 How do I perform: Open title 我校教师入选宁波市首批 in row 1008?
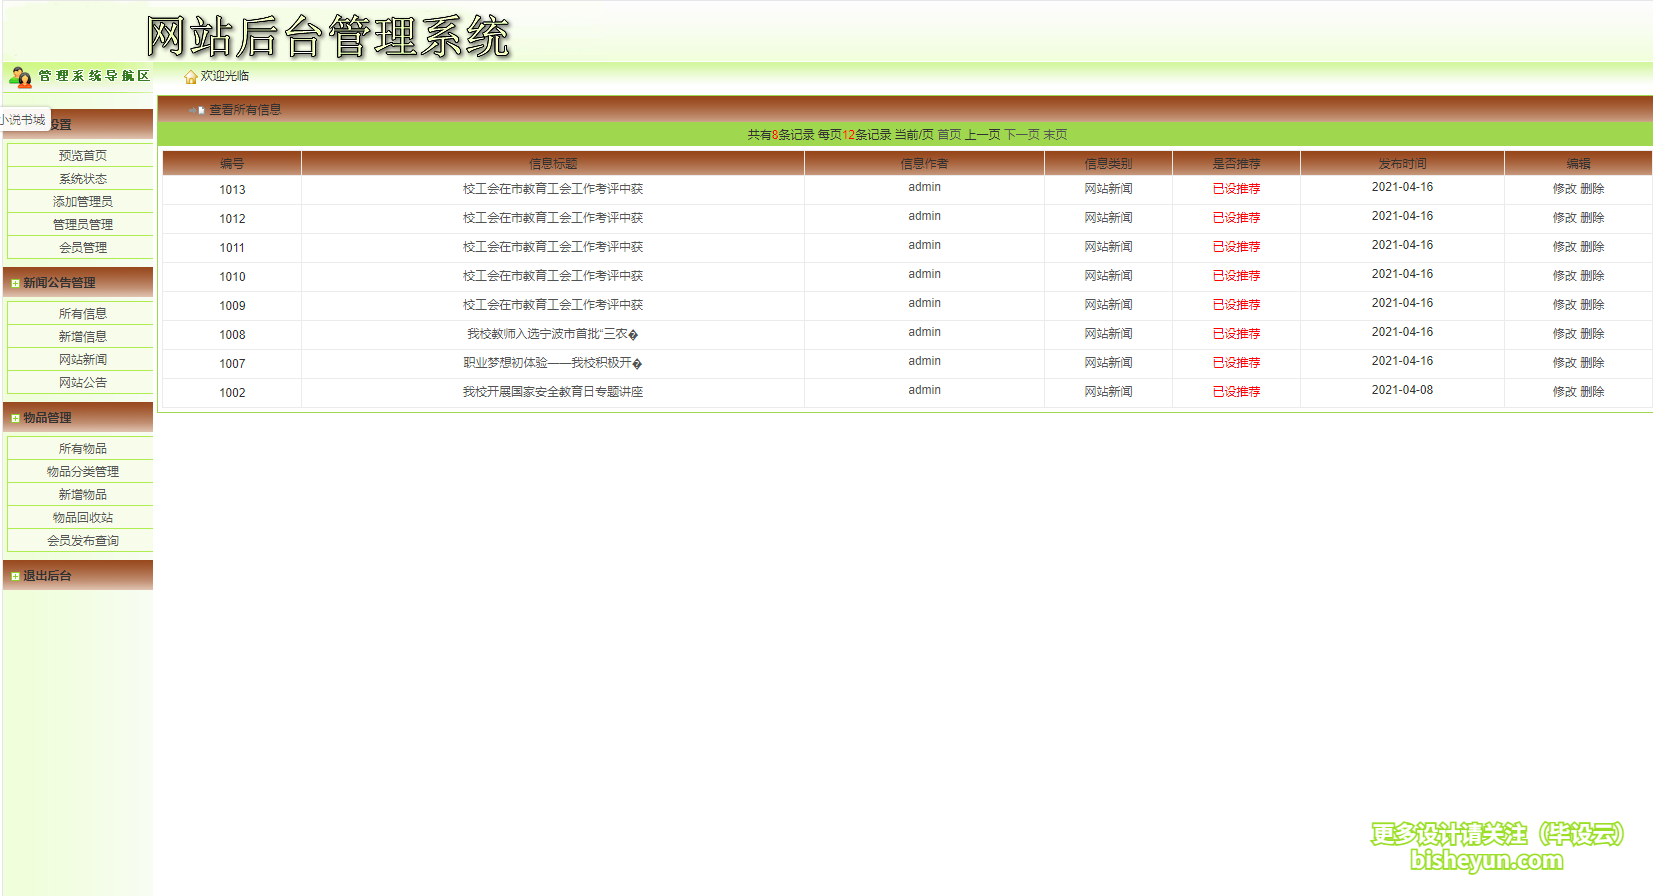552,333
